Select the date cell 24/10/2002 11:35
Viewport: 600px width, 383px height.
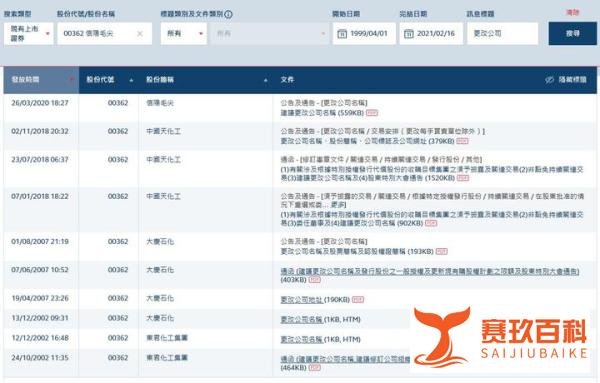40,358
